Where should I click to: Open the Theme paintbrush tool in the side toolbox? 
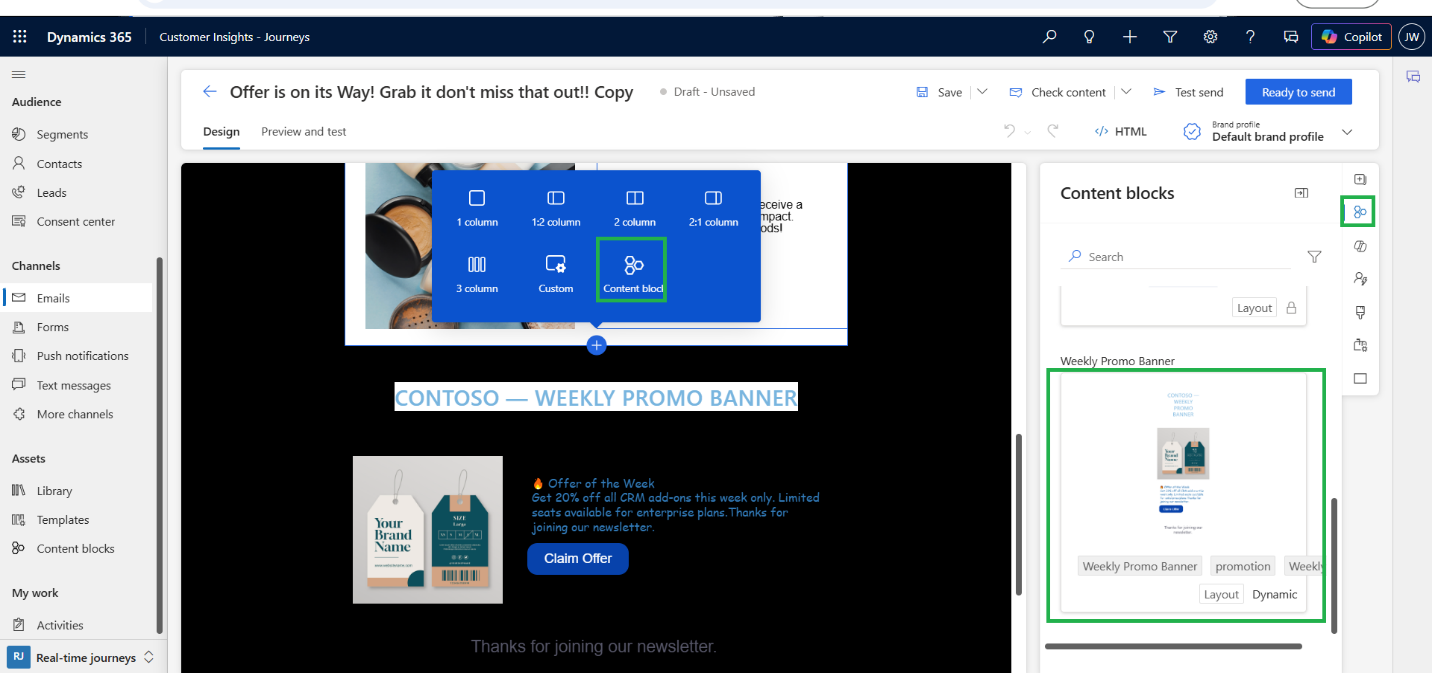click(1360, 312)
